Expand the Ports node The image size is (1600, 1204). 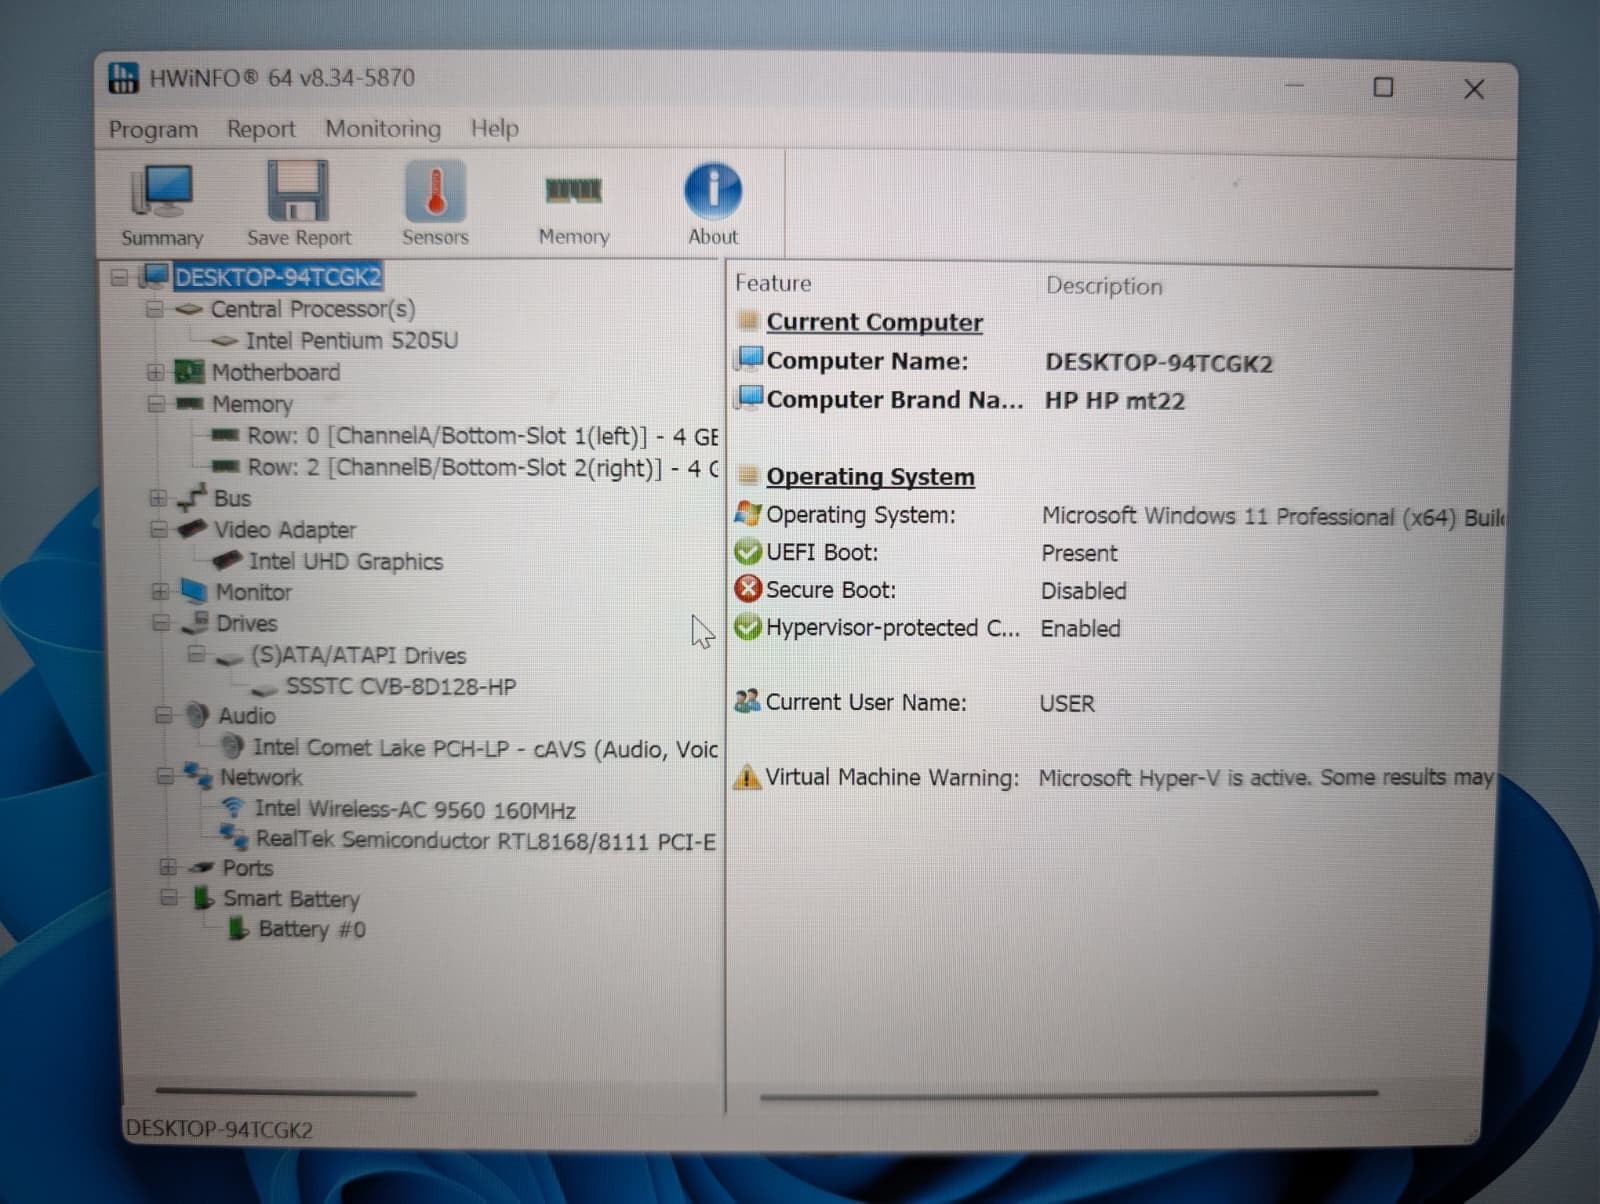pos(168,867)
